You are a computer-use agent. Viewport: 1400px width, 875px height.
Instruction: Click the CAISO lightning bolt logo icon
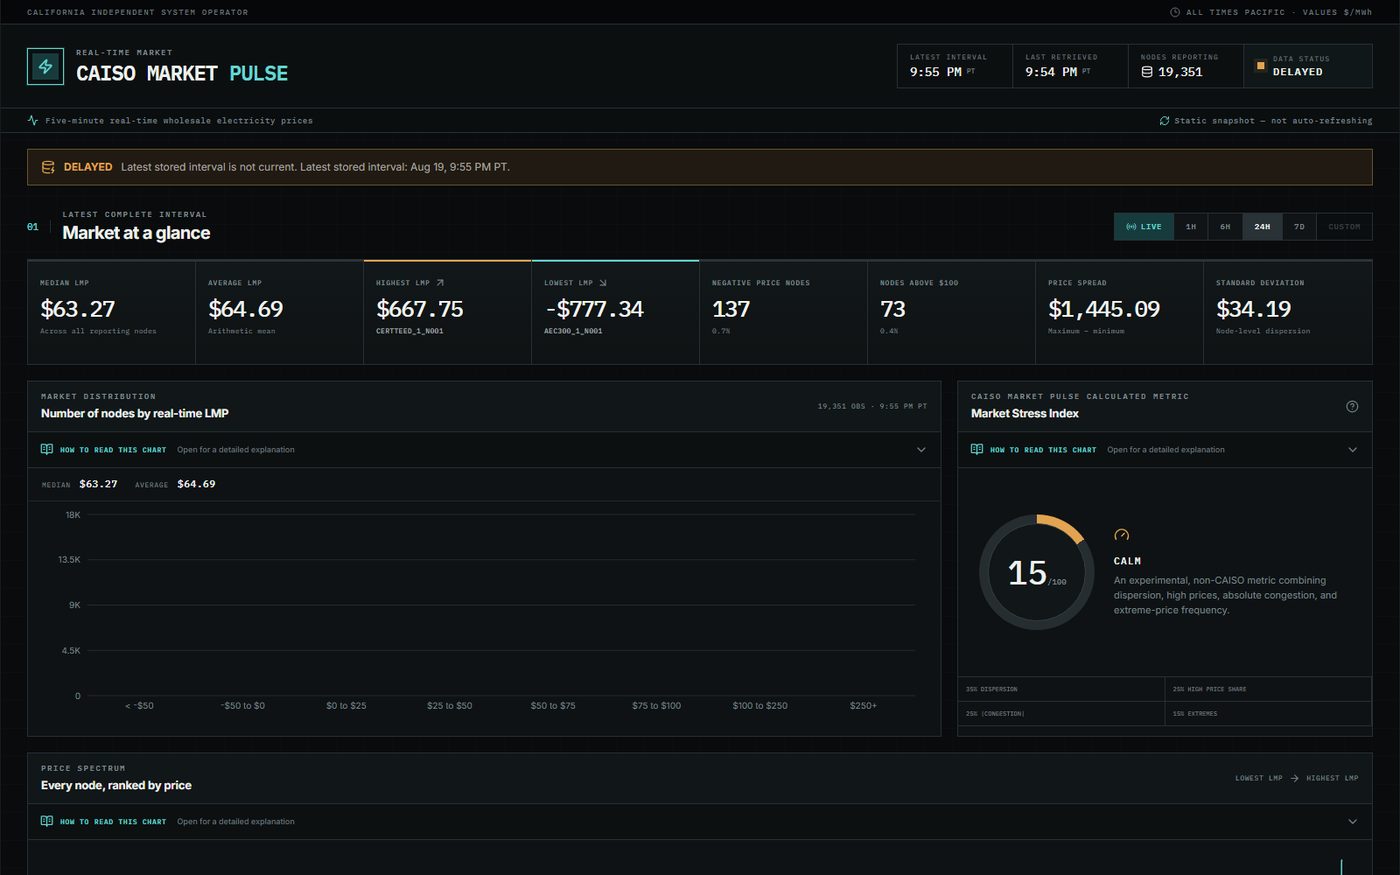click(45, 66)
